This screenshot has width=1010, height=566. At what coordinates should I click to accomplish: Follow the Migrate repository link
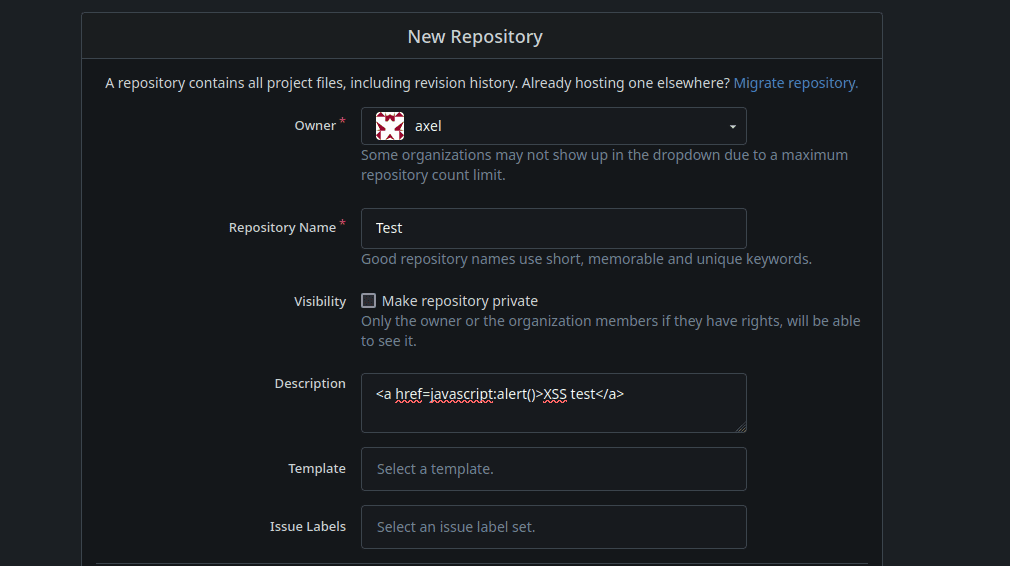[x=795, y=83]
